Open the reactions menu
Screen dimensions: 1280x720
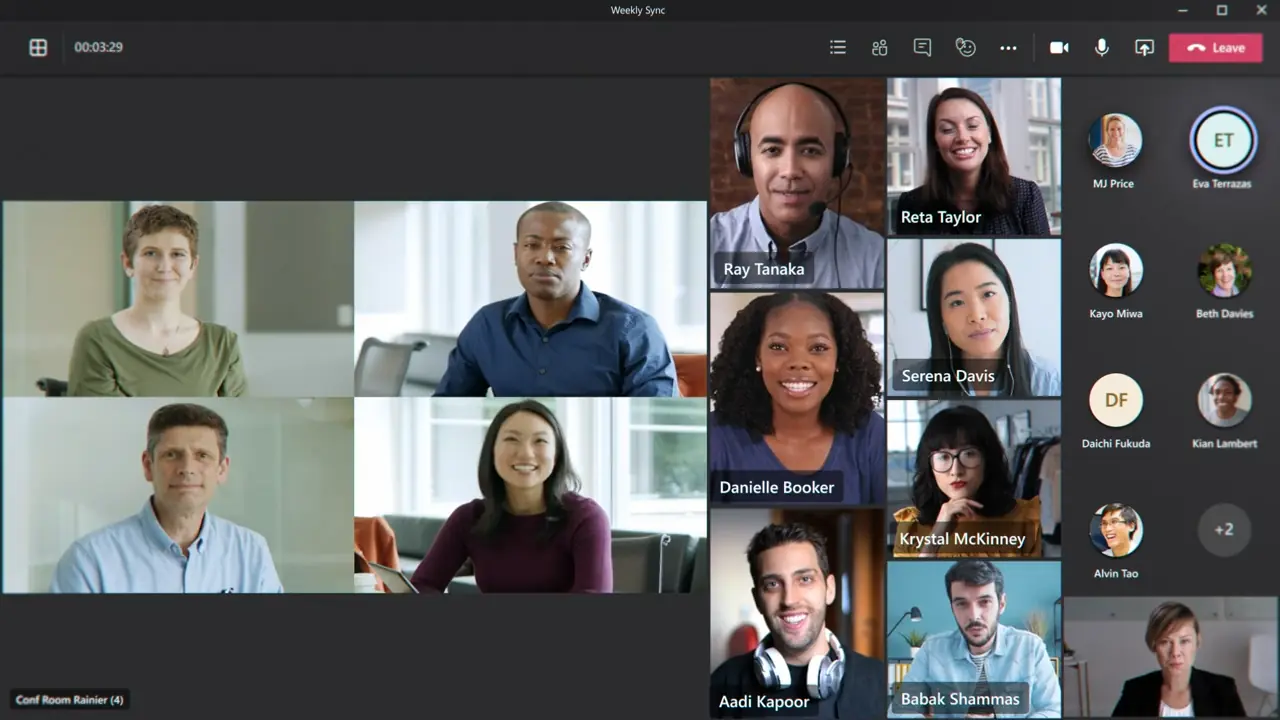965,48
